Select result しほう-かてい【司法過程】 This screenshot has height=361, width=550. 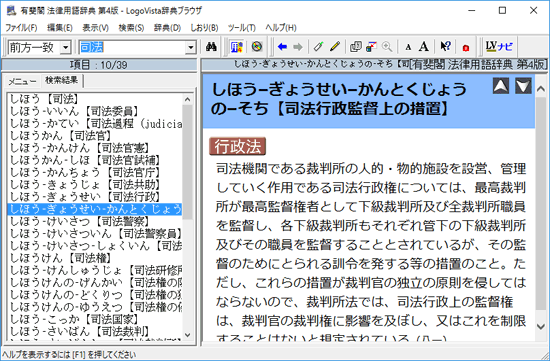(x=95, y=123)
